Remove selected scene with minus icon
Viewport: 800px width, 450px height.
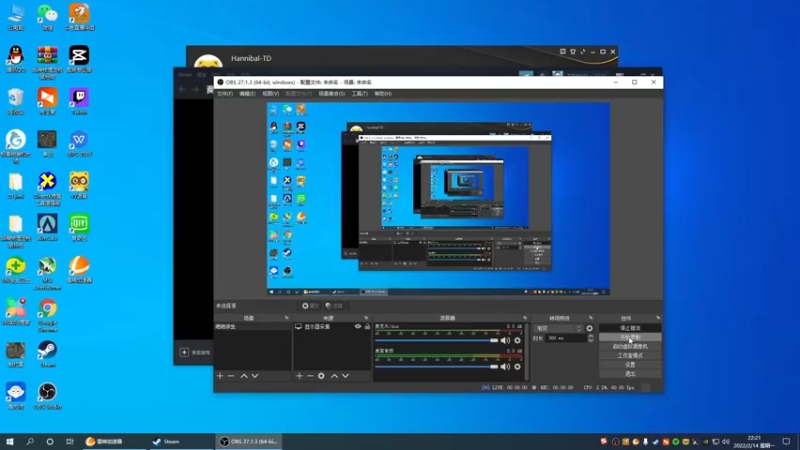pyautogui.click(x=231, y=376)
